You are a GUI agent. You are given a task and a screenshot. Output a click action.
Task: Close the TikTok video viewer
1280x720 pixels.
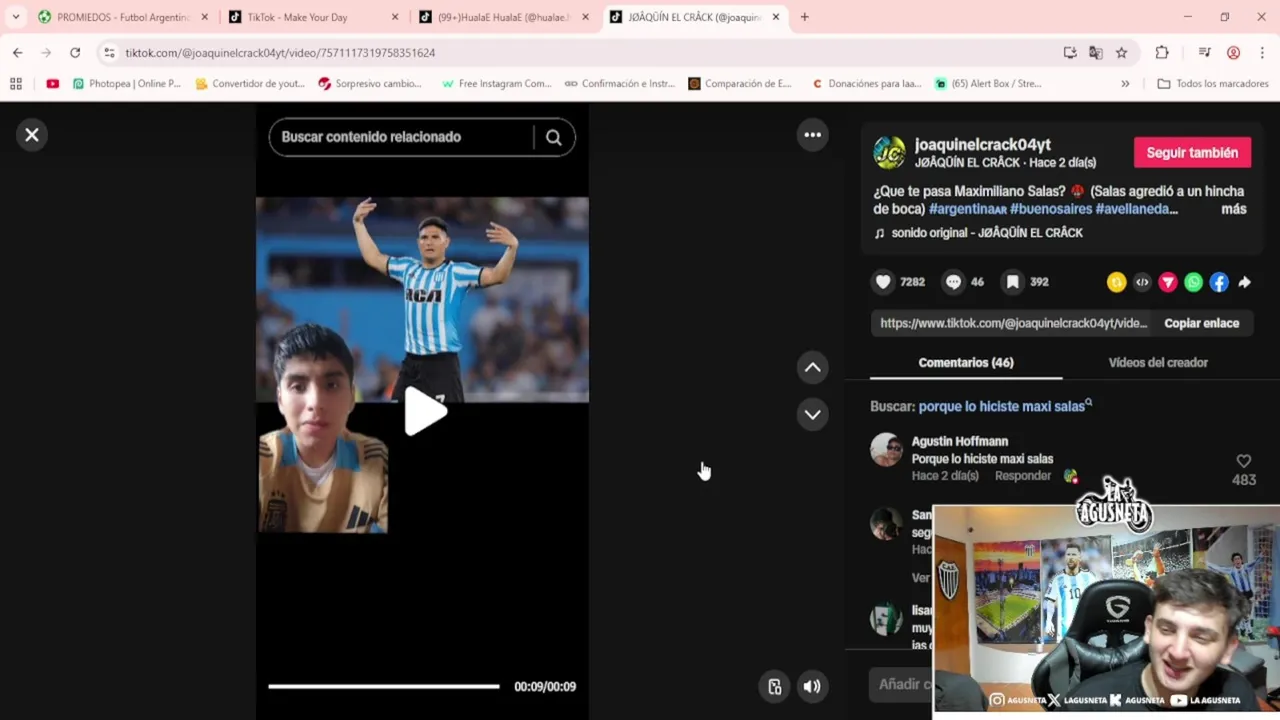32,135
